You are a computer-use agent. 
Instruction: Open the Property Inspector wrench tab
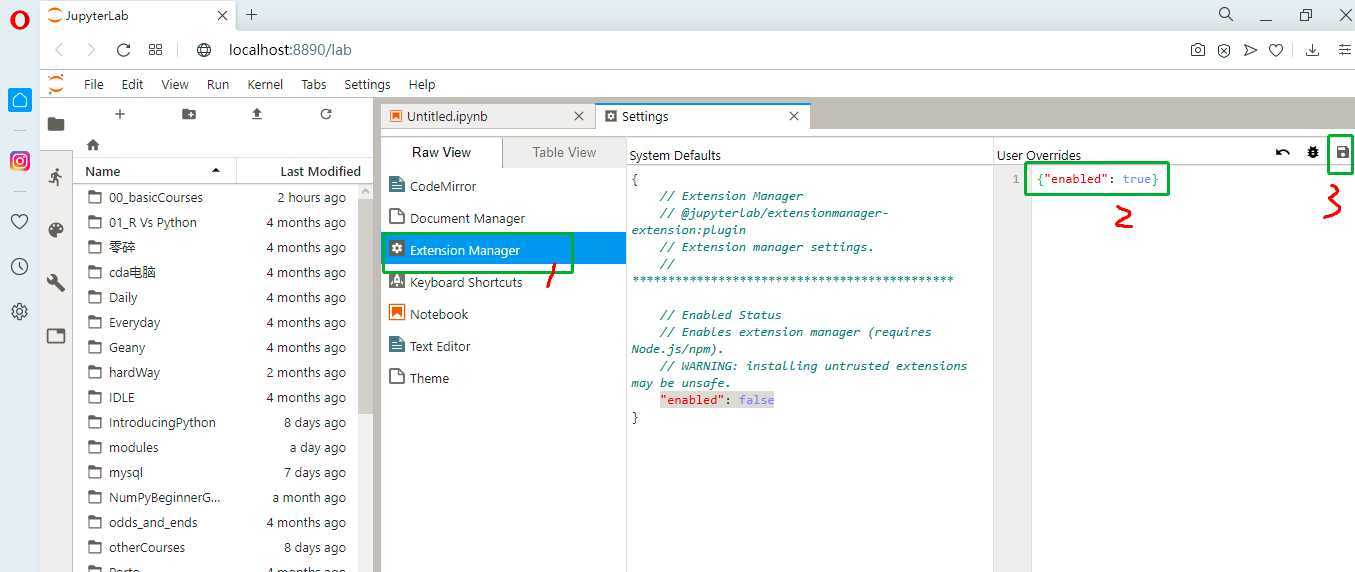point(56,283)
